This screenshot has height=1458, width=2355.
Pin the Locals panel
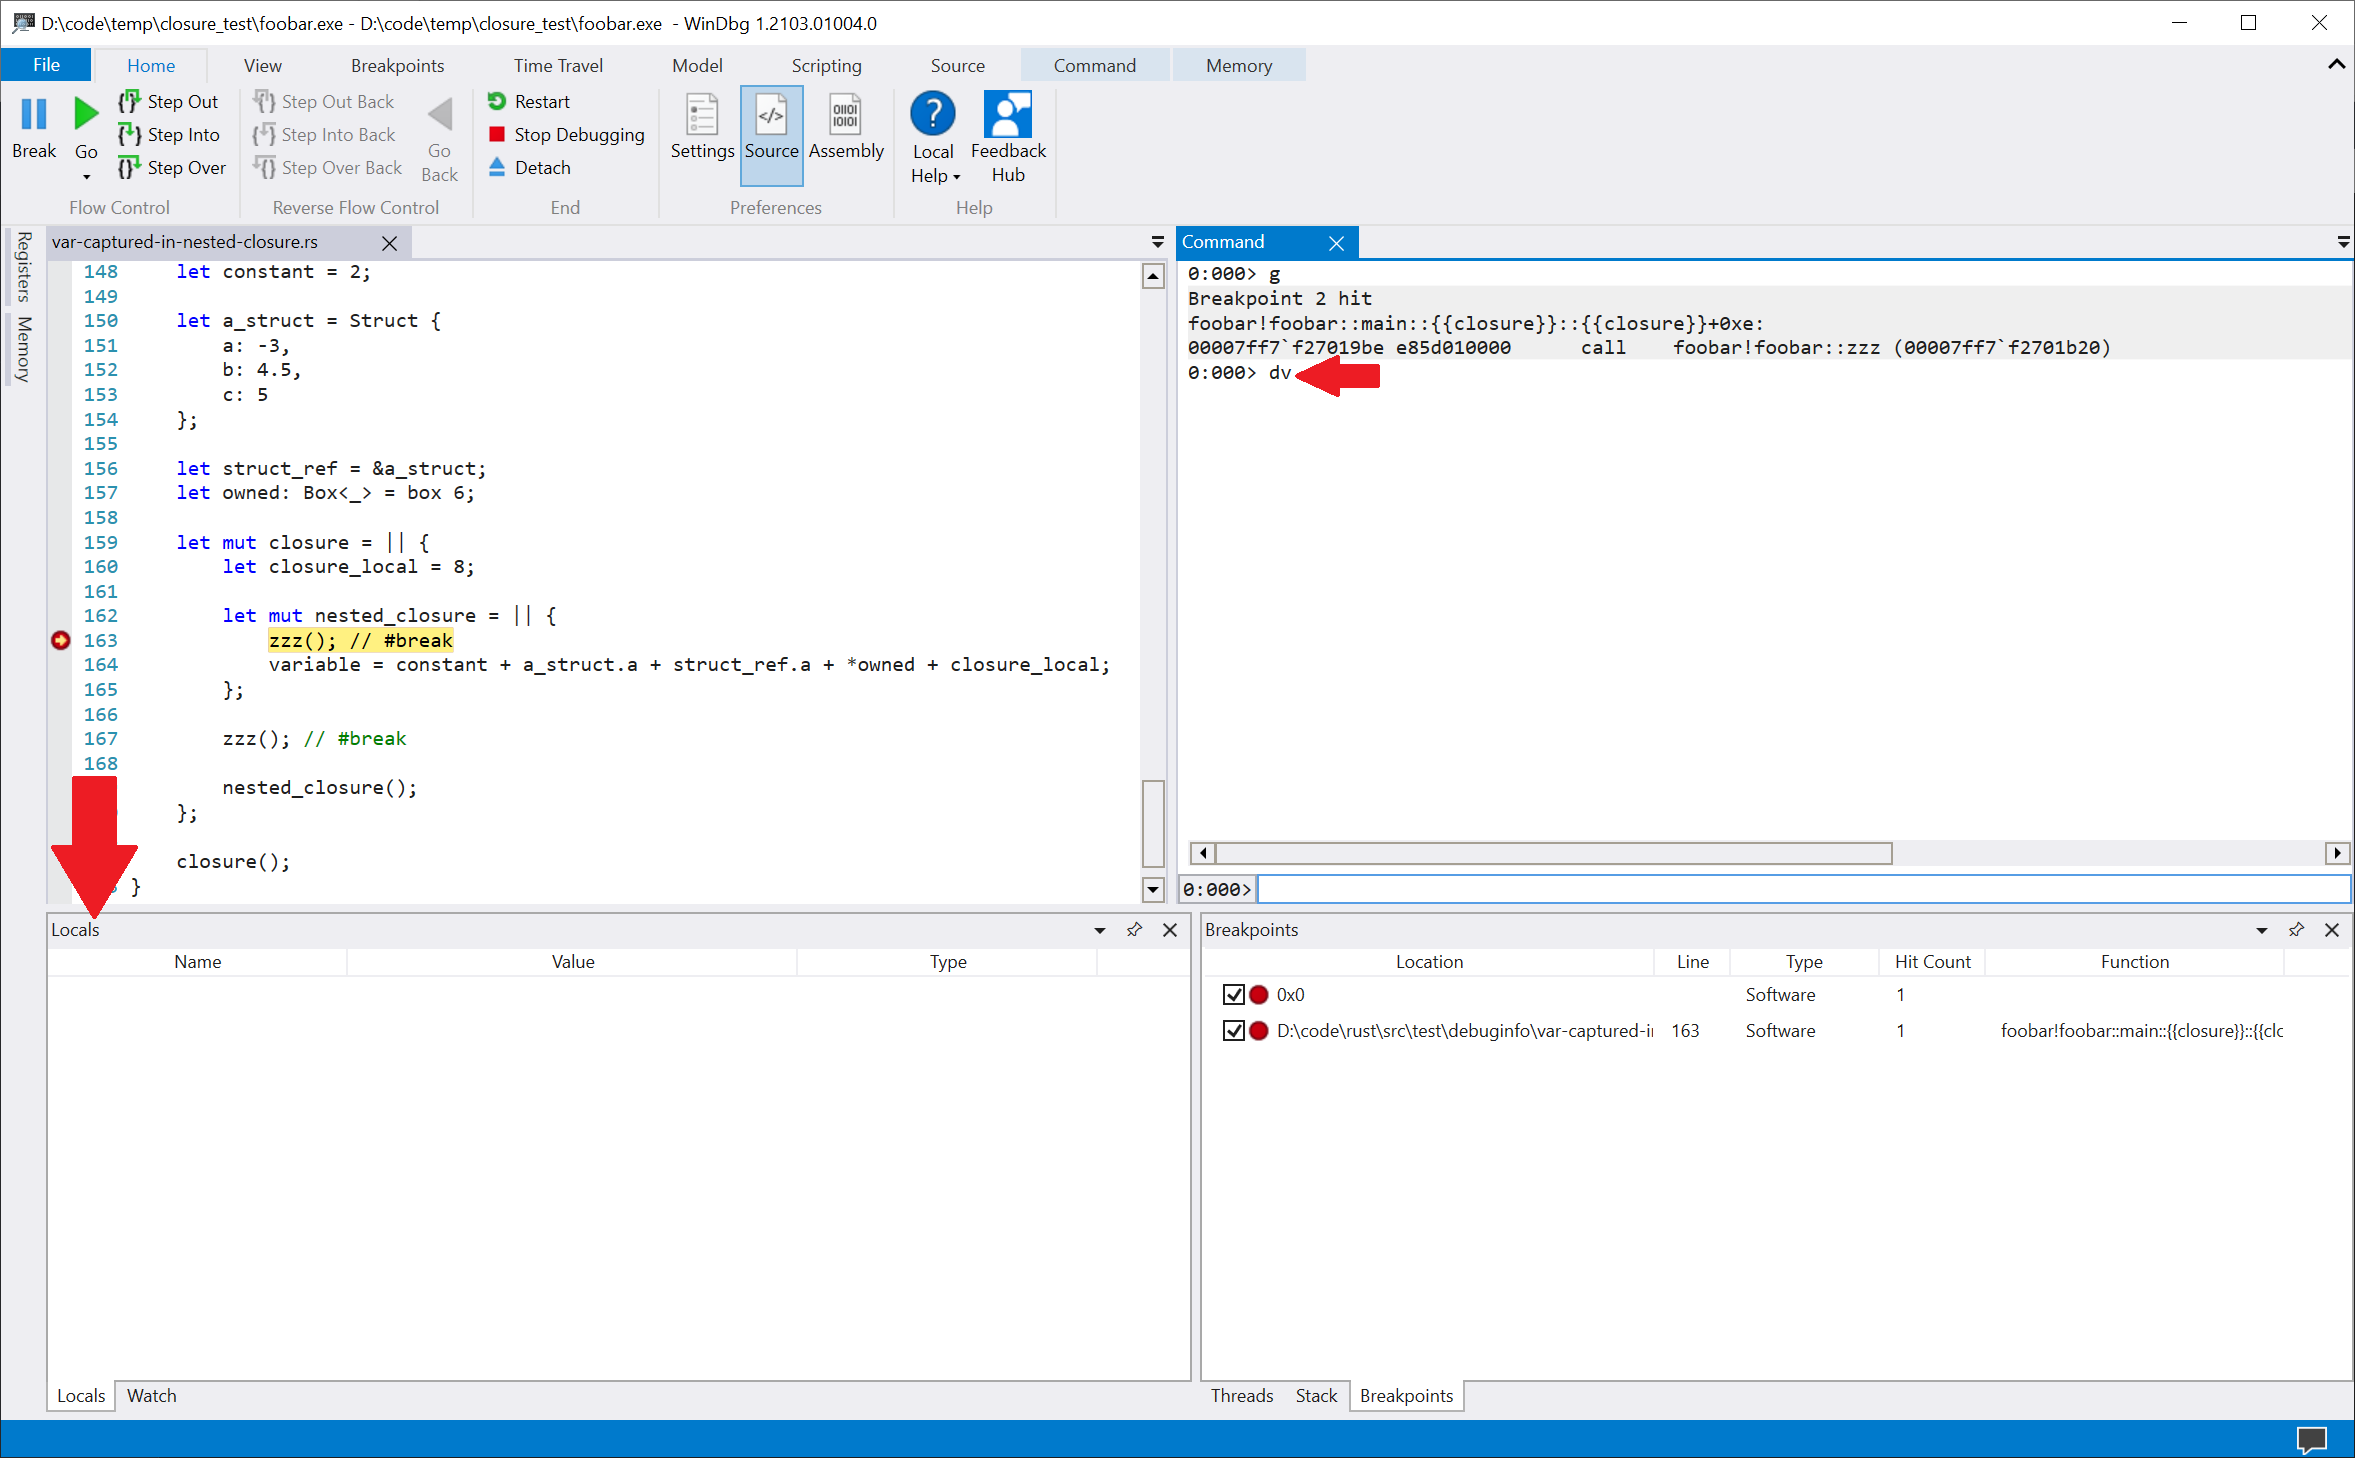(x=1134, y=930)
